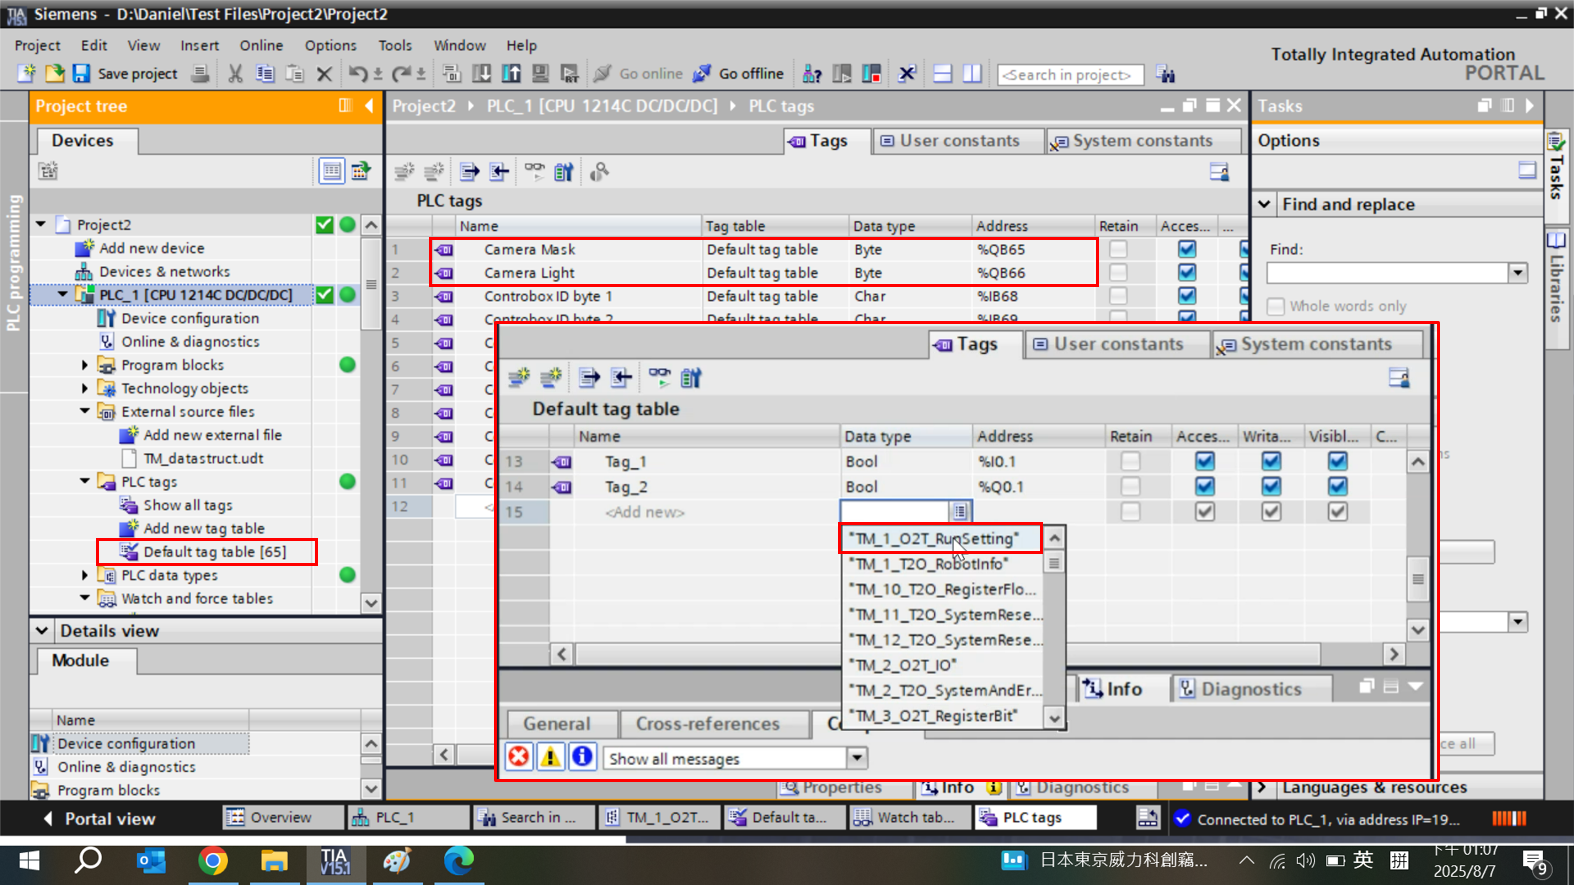Click the project tree vertical scrollbar thumb
Viewport: 1574px width, 885px height.
point(371,285)
